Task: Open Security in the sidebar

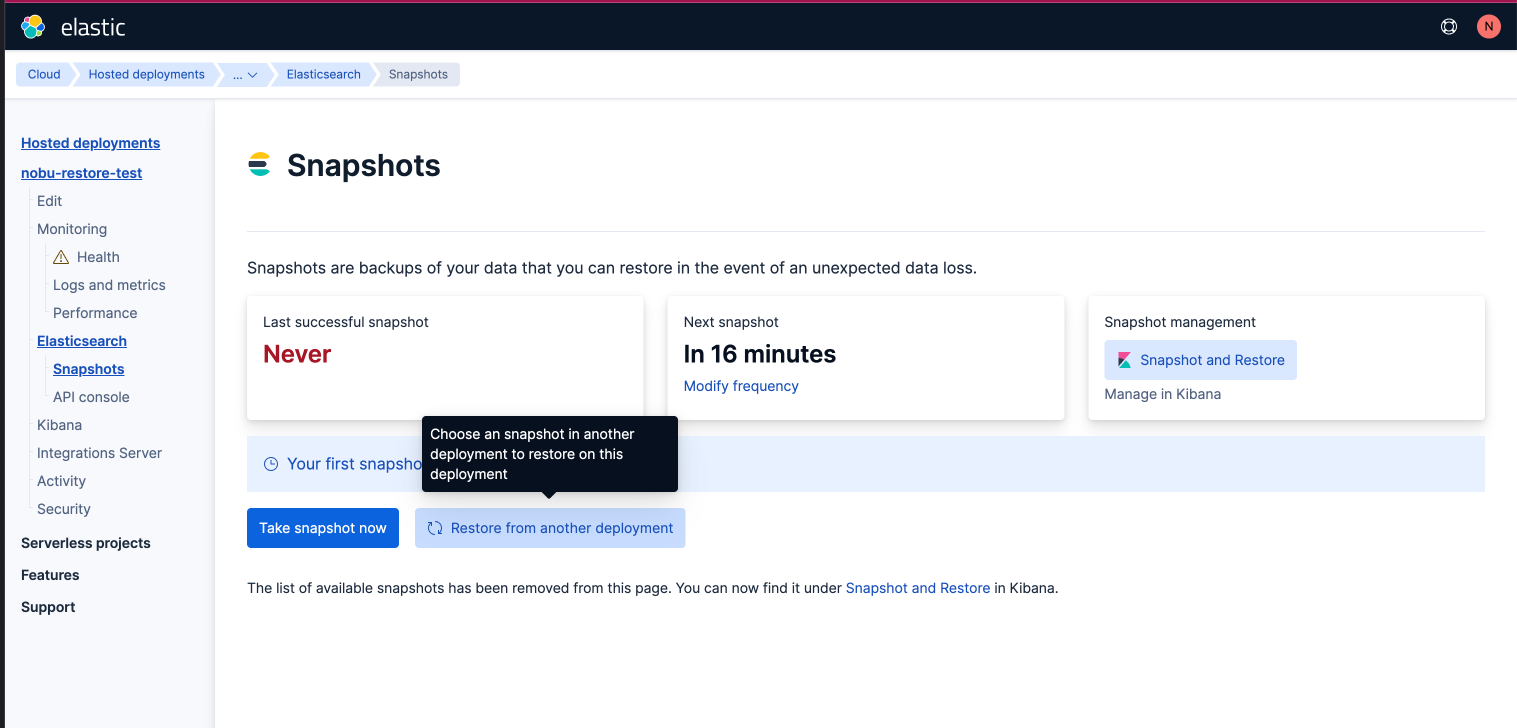Action: [64, 509]
